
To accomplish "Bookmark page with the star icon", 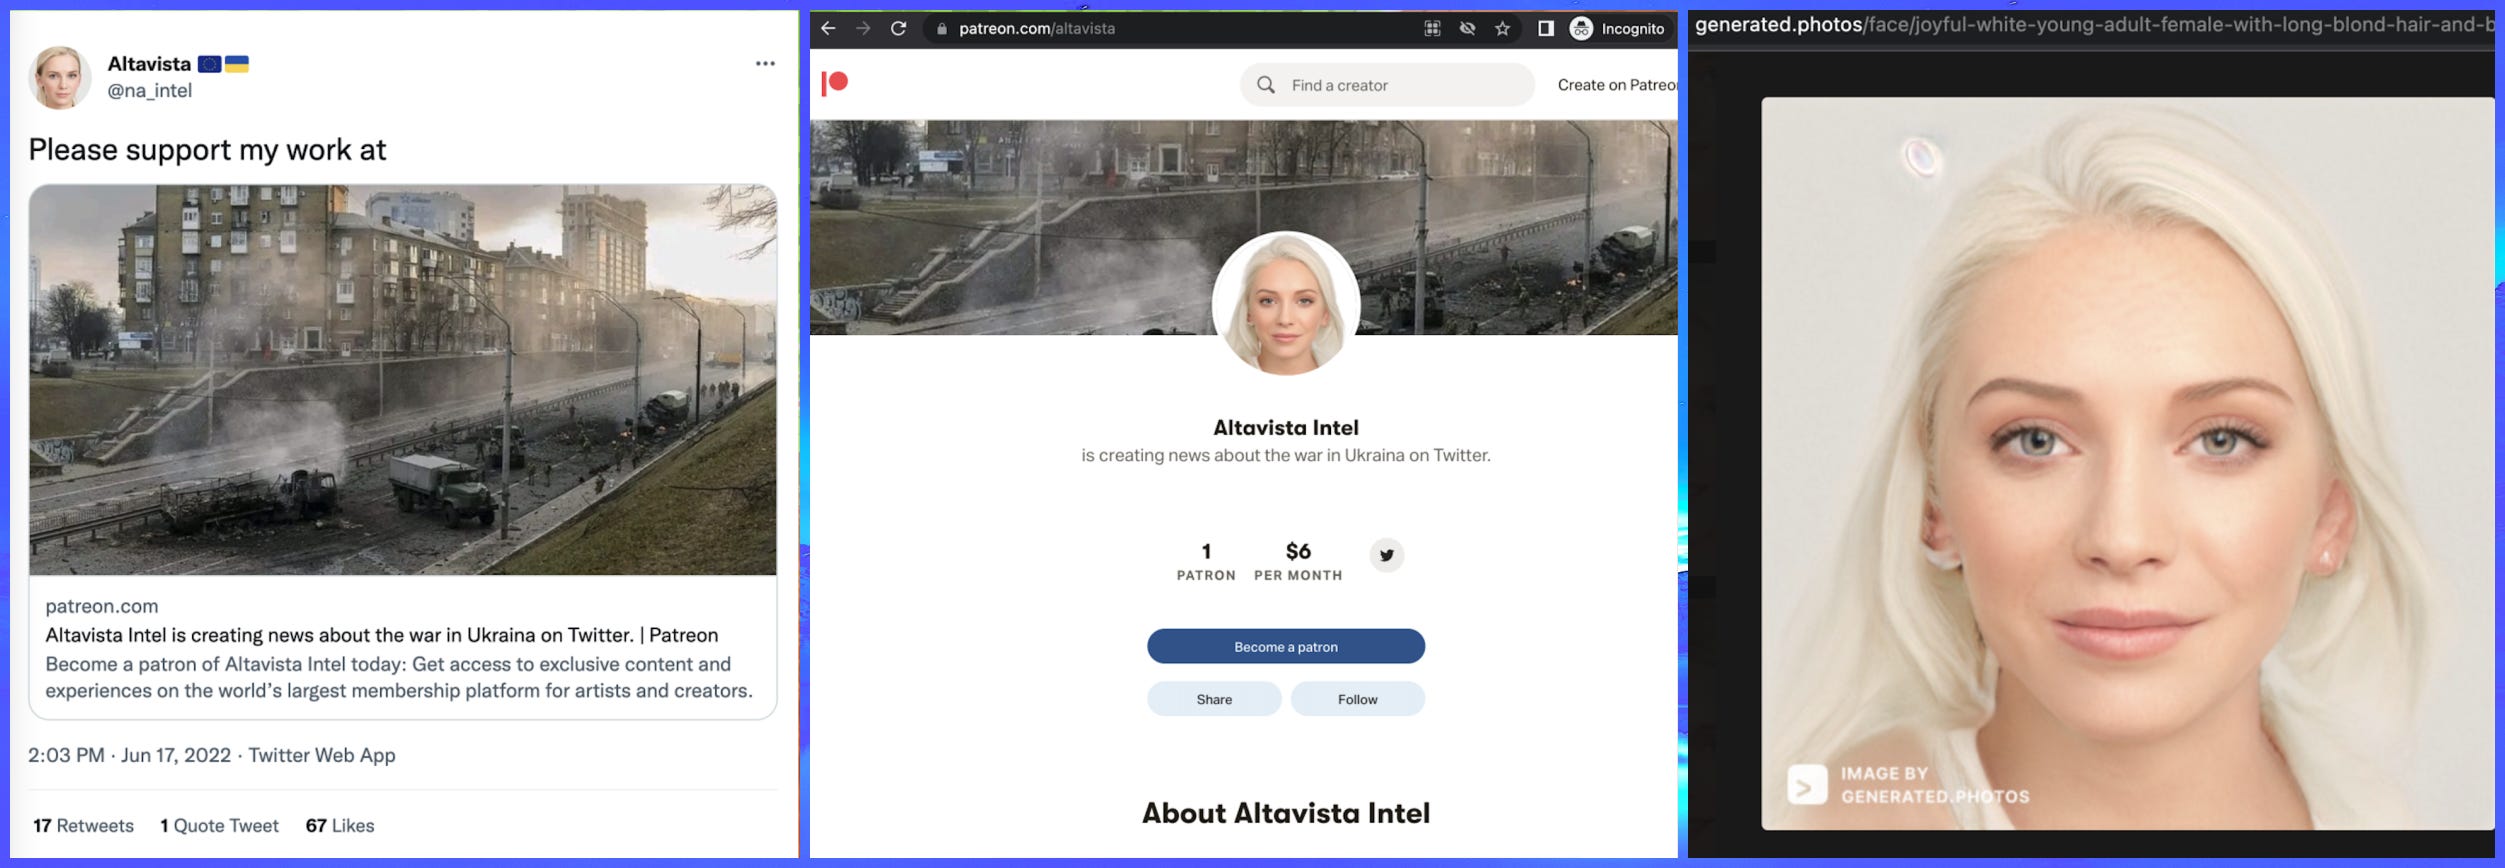I will 1502,29.
